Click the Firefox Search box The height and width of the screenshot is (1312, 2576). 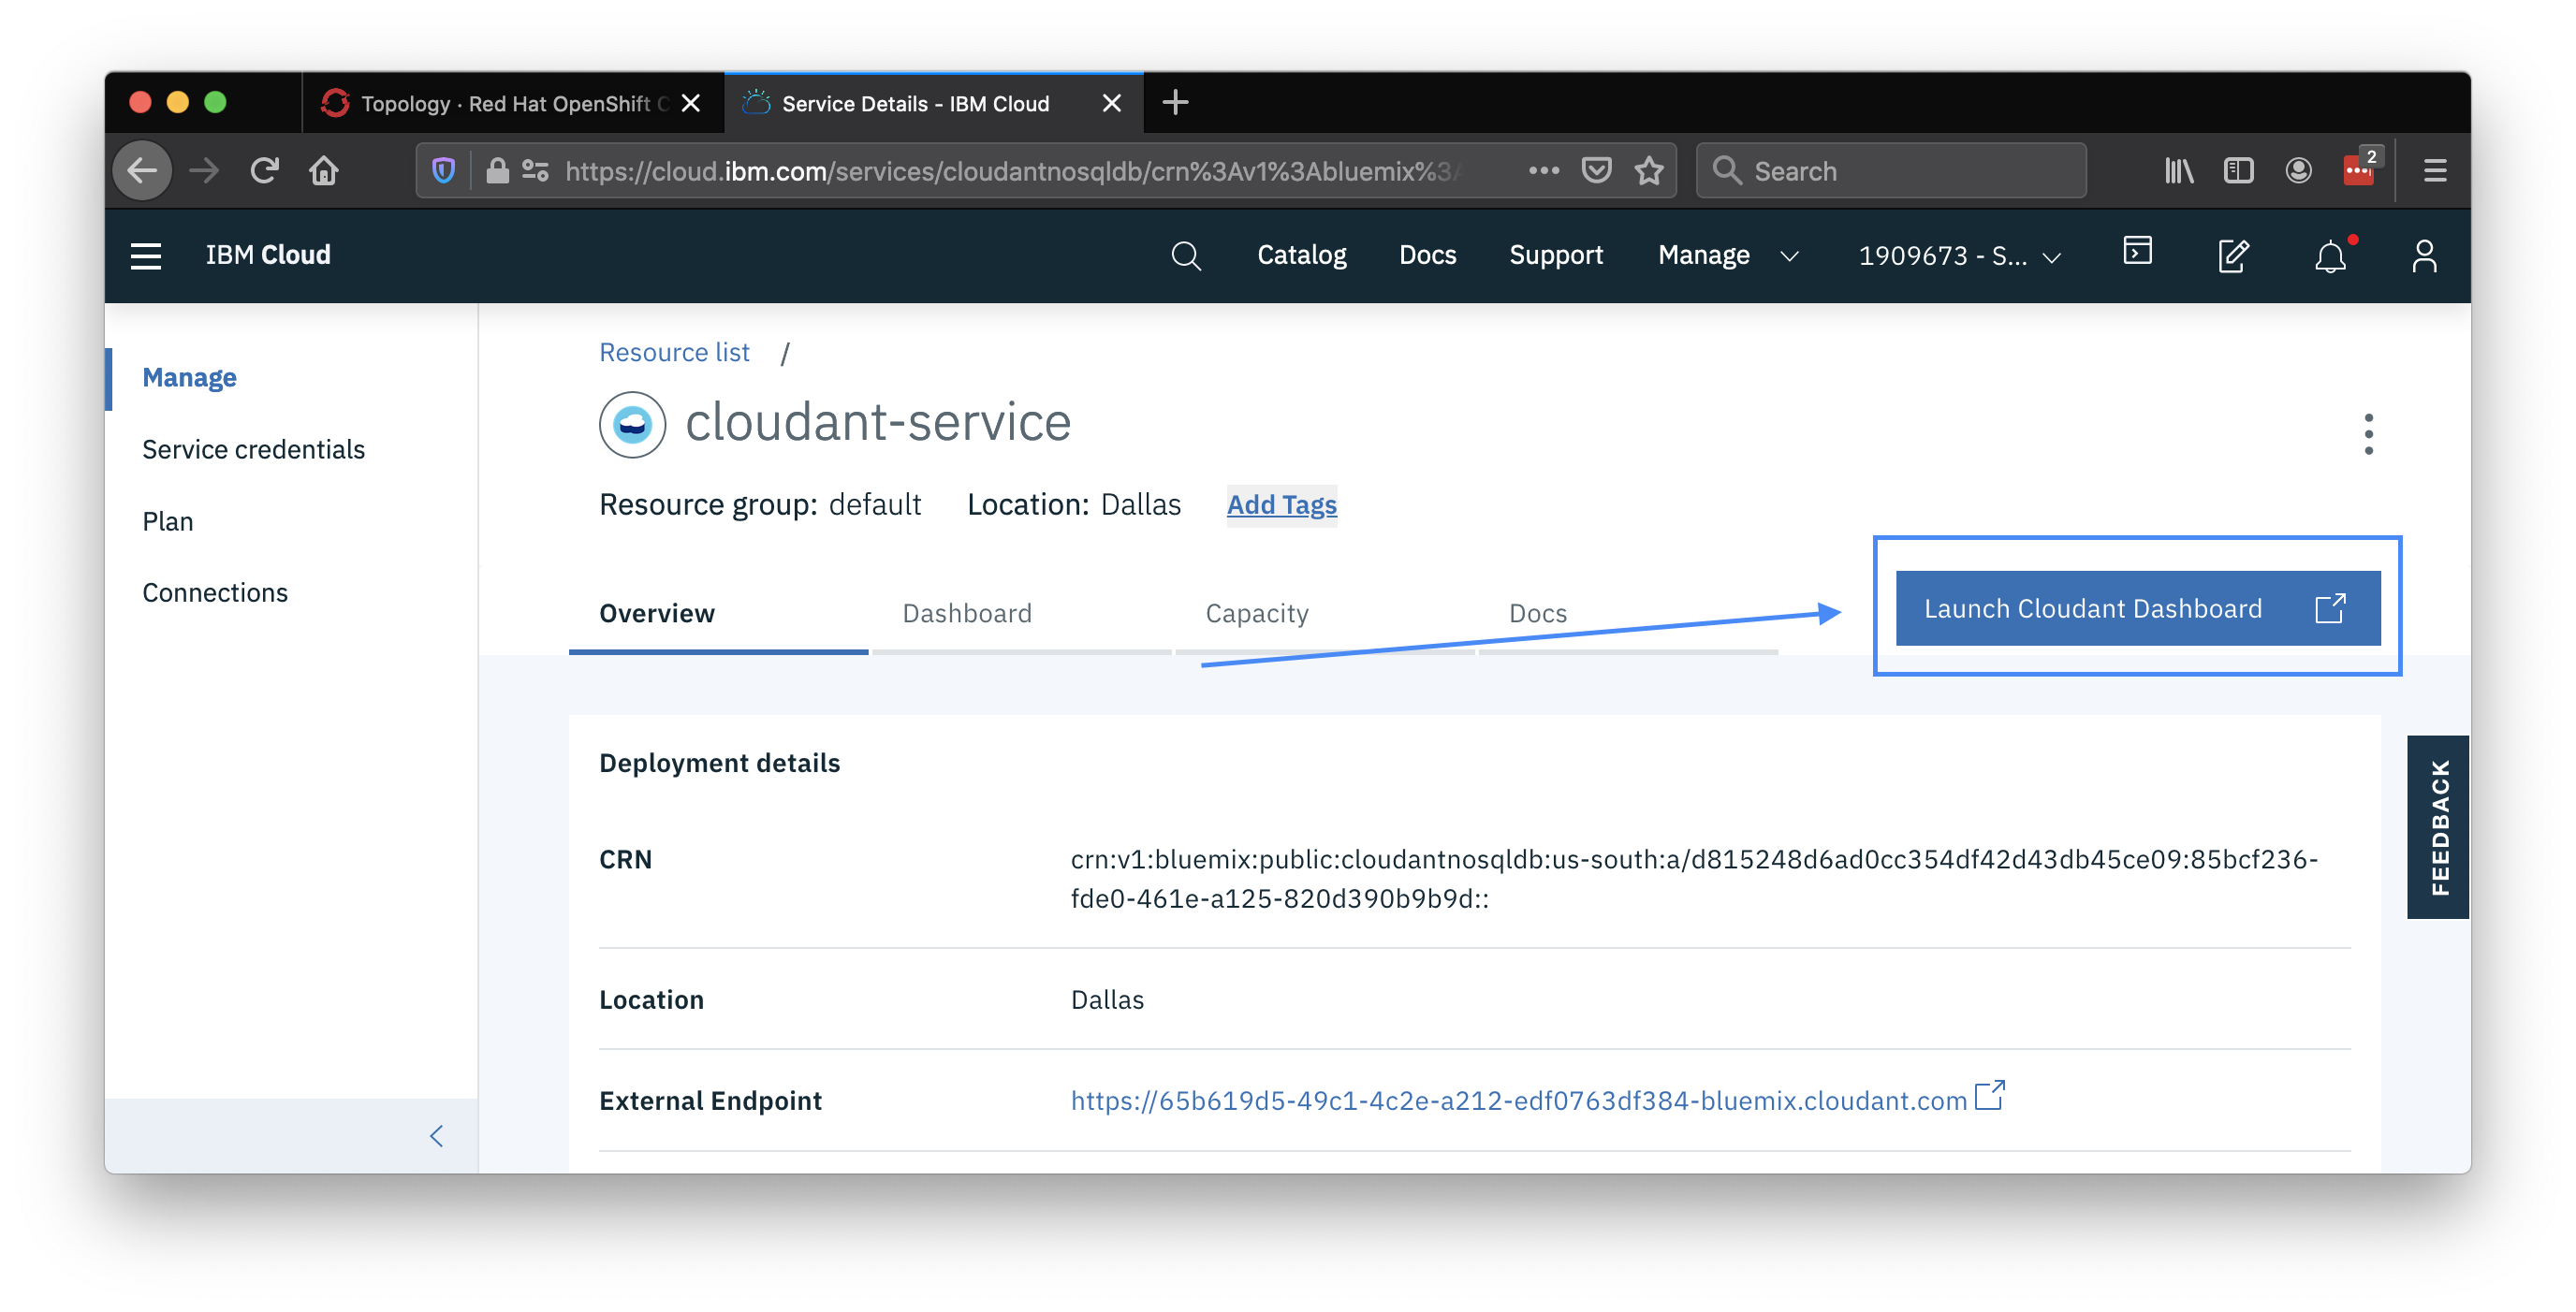(x=1890, y=171)
